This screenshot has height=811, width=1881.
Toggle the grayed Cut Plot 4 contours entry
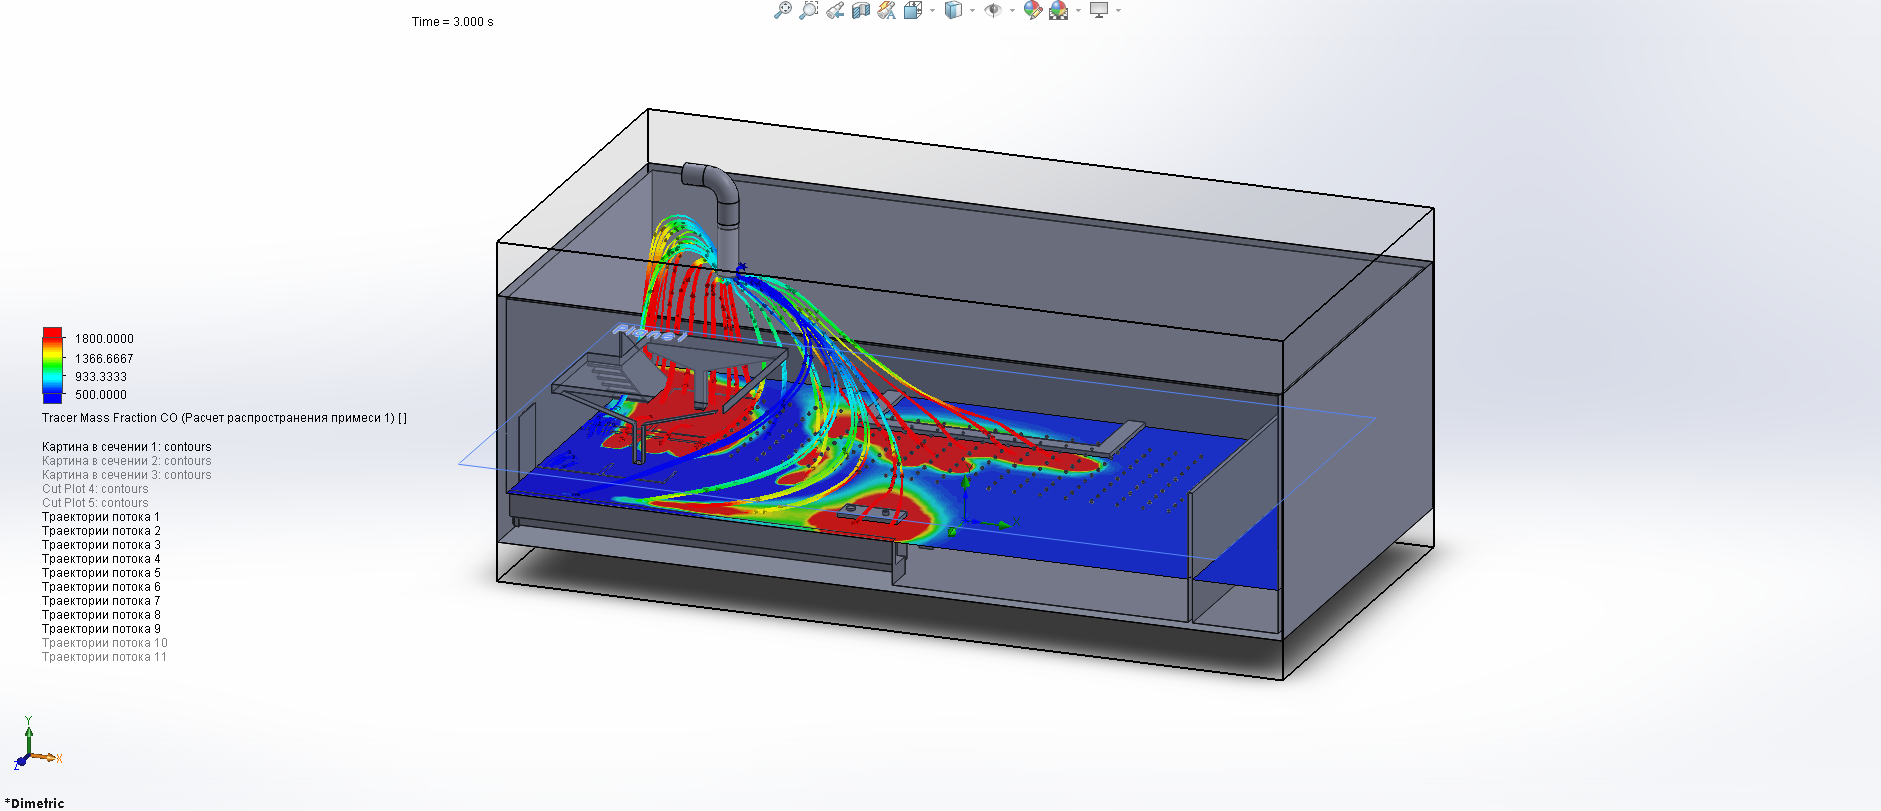(95, 489)
